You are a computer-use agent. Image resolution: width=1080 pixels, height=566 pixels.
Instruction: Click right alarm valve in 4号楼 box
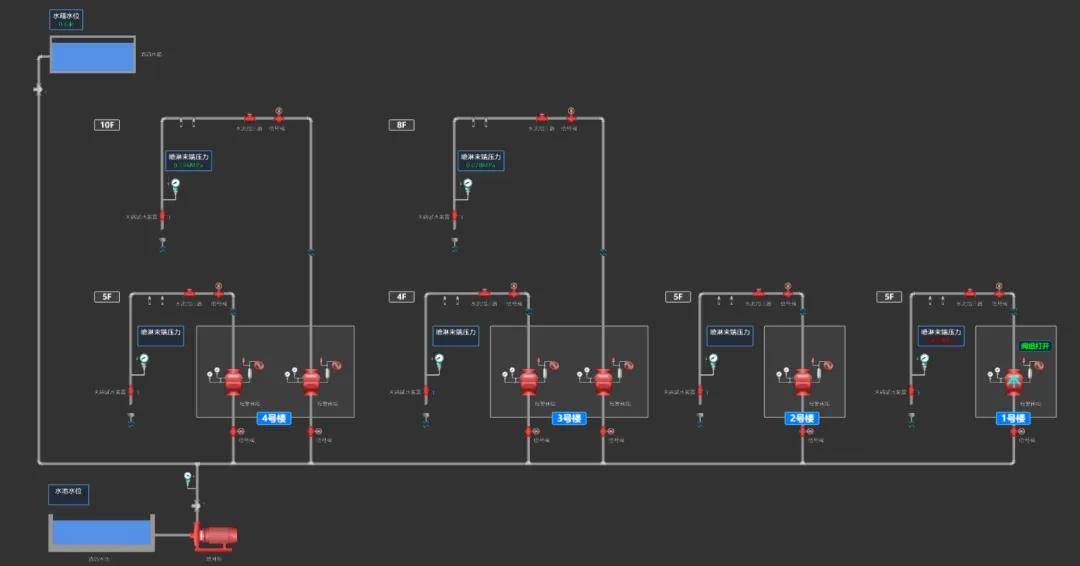[311, 380]
